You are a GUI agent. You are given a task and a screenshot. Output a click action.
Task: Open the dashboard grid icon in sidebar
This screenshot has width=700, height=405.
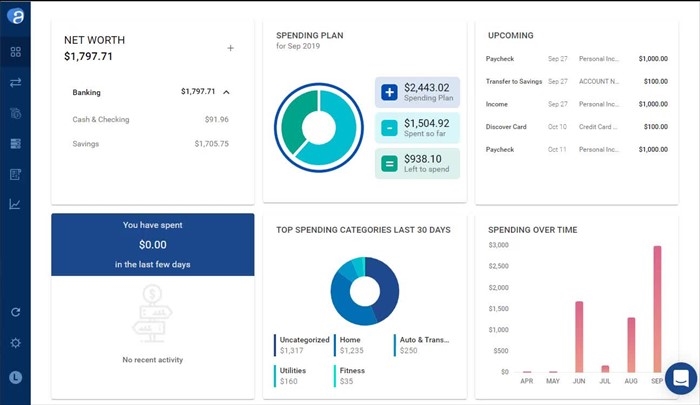(x=15, y=52)
